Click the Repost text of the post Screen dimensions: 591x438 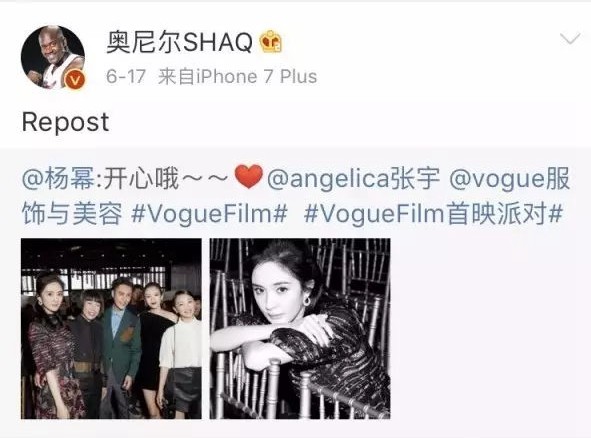pos(66,122)
